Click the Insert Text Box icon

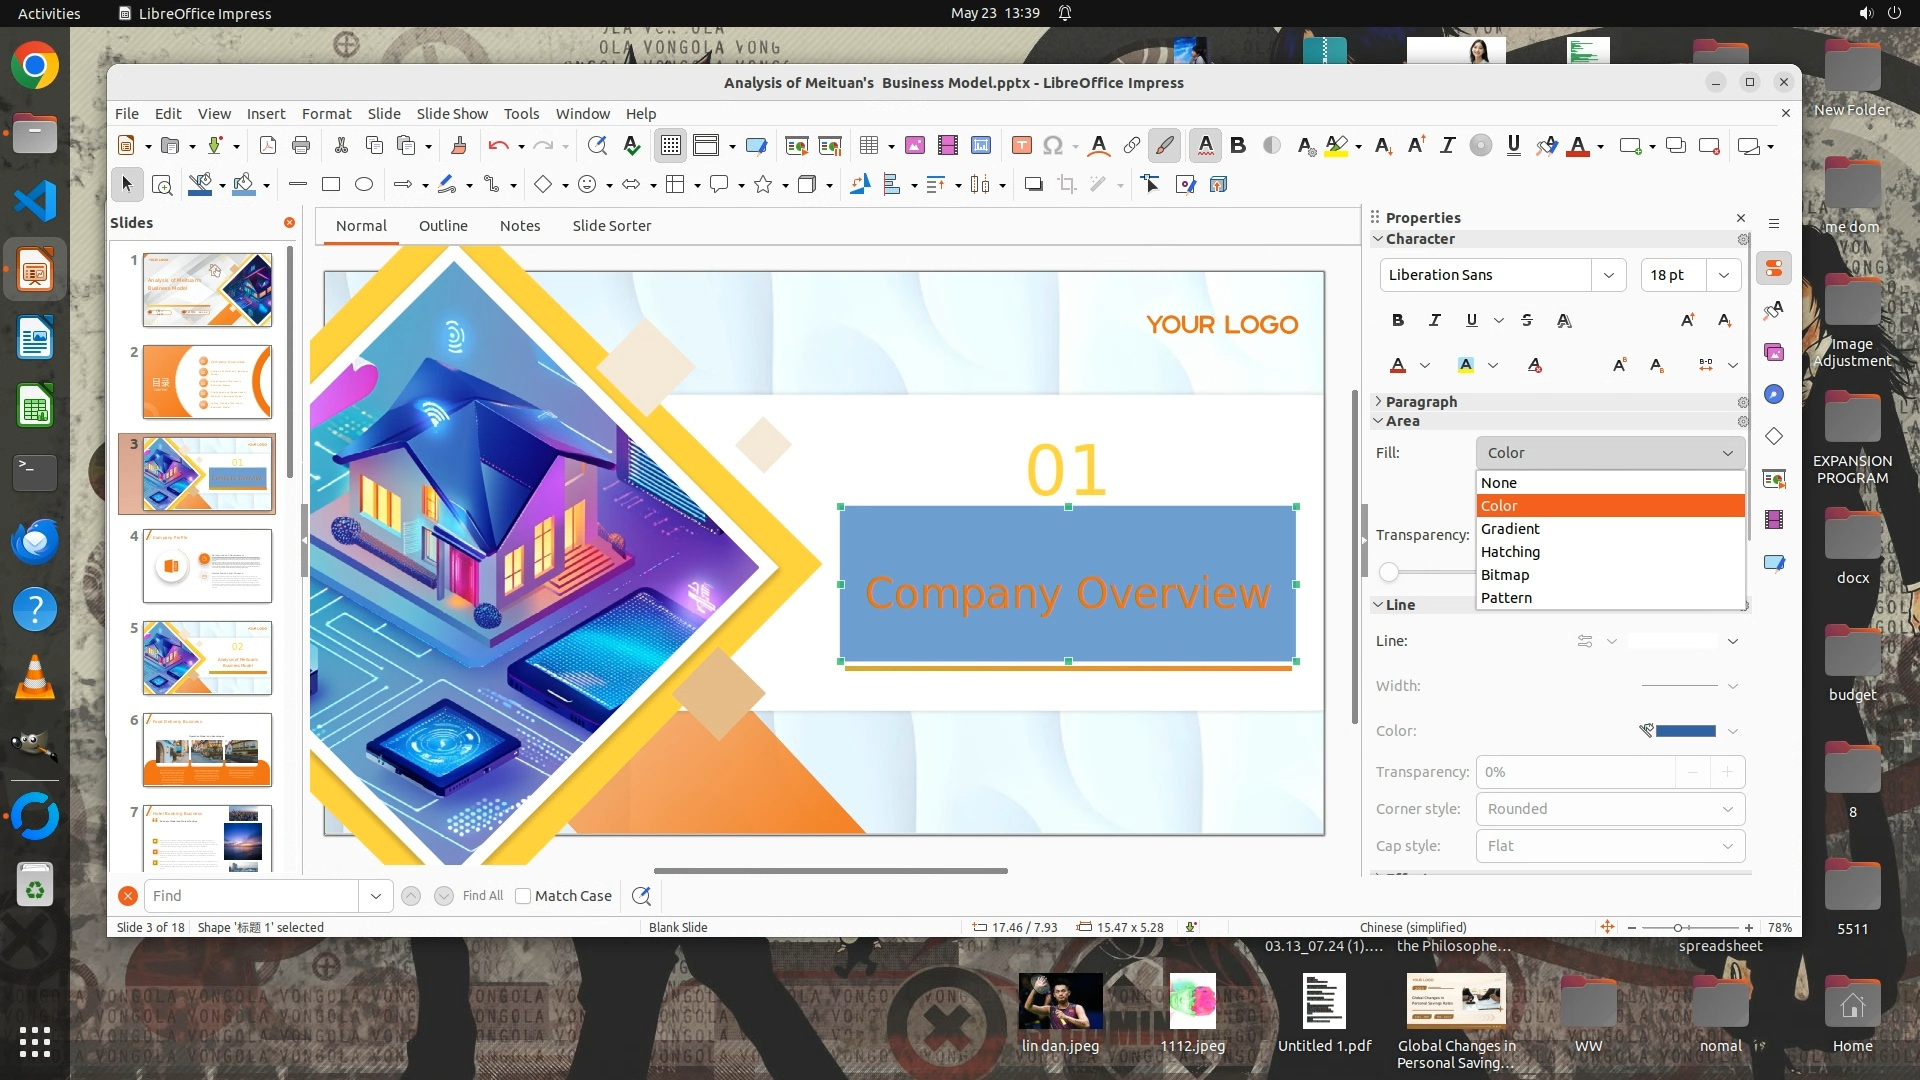1021,146
